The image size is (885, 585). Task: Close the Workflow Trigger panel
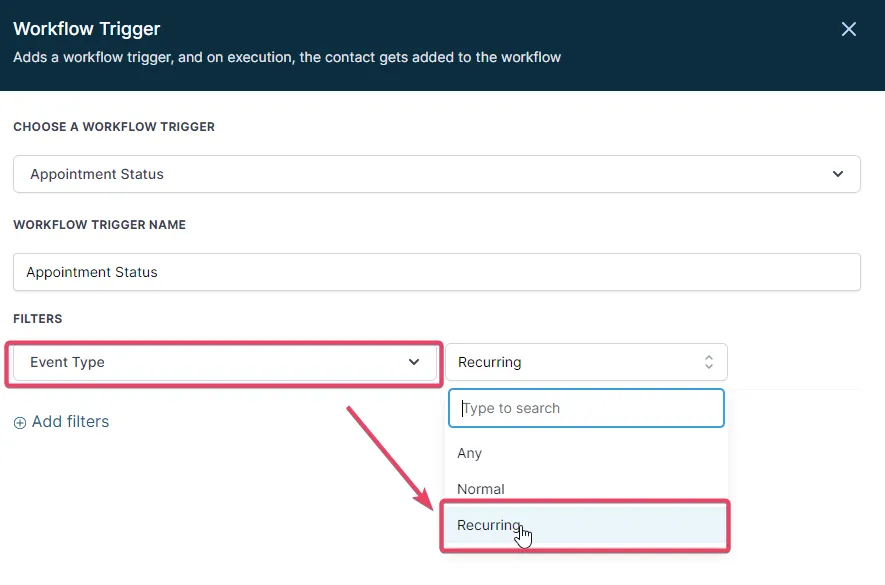849,29
